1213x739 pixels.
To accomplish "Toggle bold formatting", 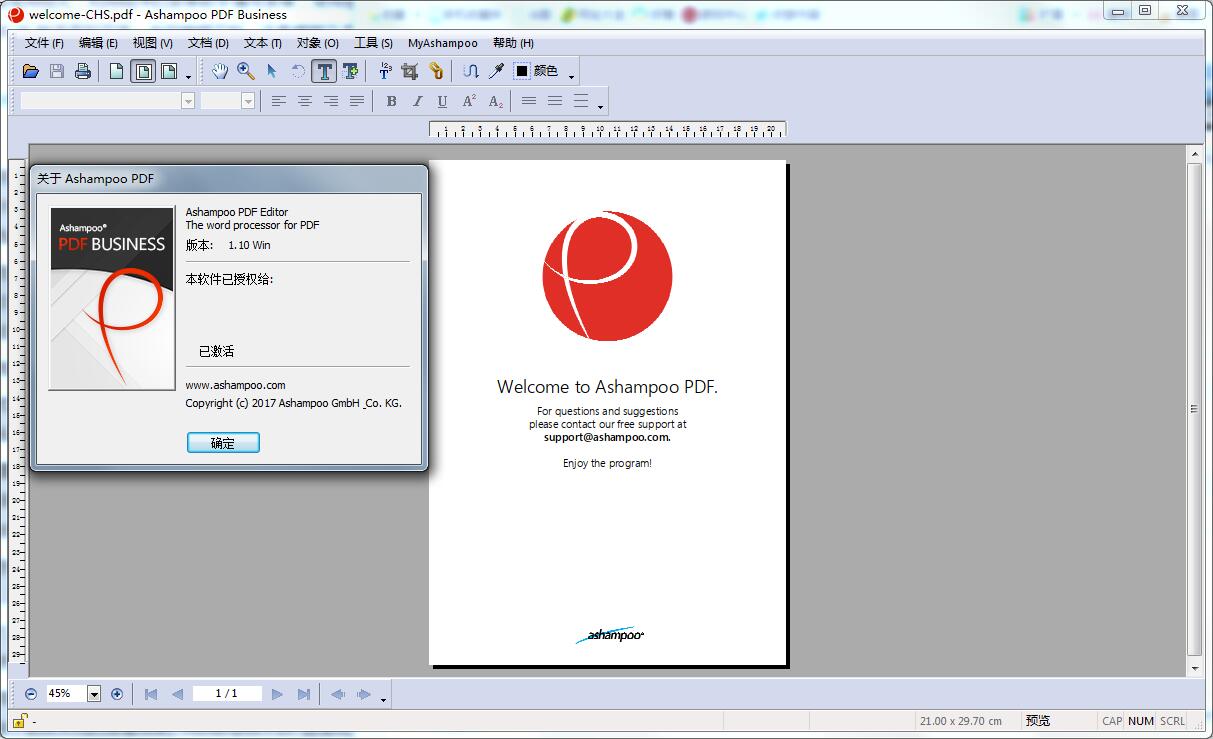I will click(391, 101).
